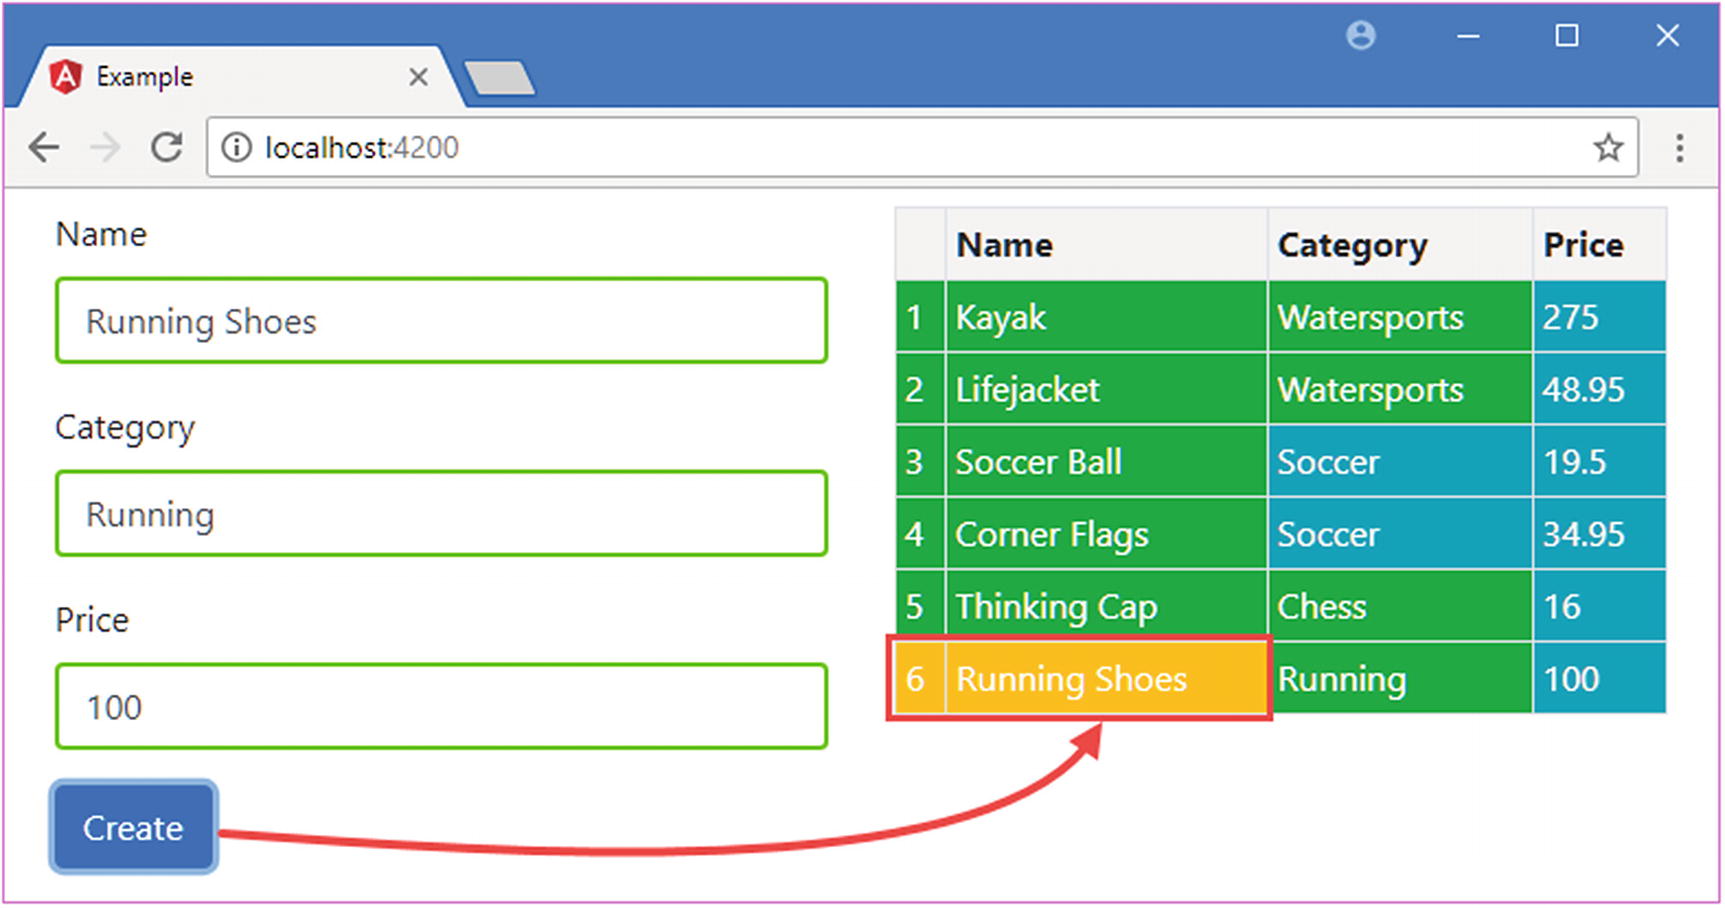Click the Price form label
This screenshot has height=908, width=1725.
pyautogui.click(x=92, y=620)
